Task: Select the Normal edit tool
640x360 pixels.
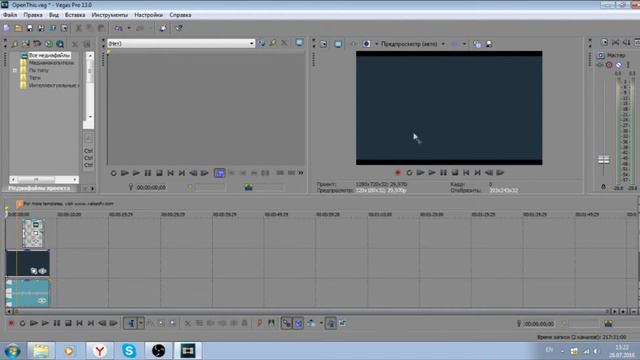Action: click(x=131, y=323)
